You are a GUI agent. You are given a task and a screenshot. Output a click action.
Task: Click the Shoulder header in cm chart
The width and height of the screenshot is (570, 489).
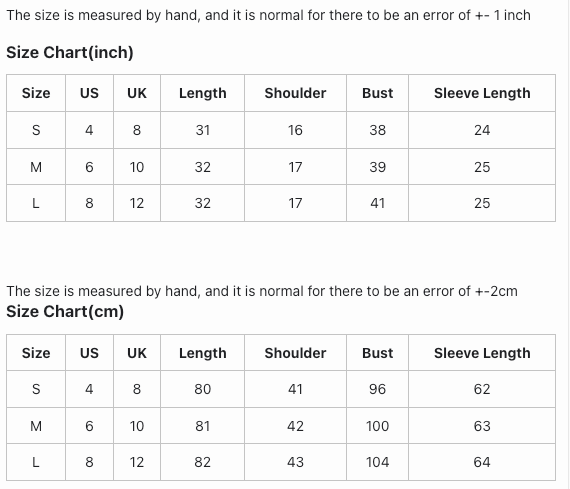pos(295,353)
